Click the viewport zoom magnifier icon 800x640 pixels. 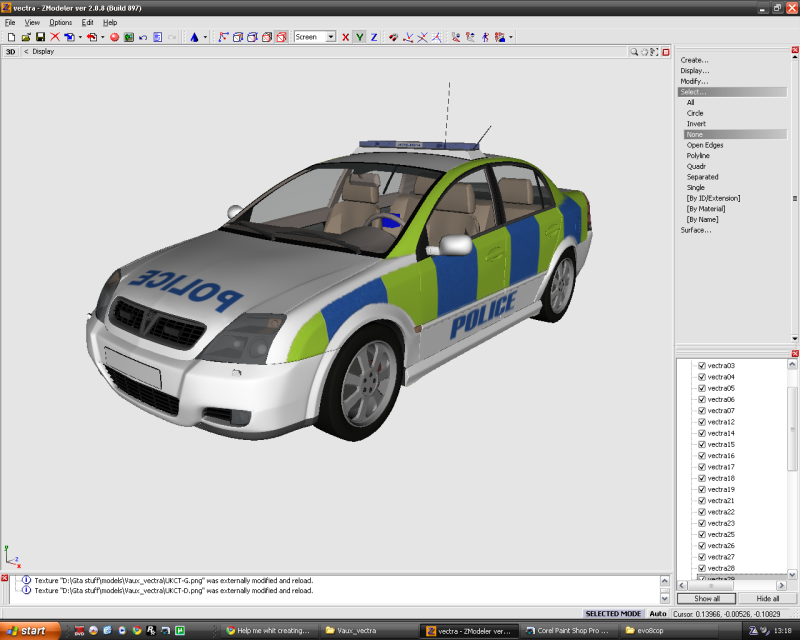pos(634,52)
